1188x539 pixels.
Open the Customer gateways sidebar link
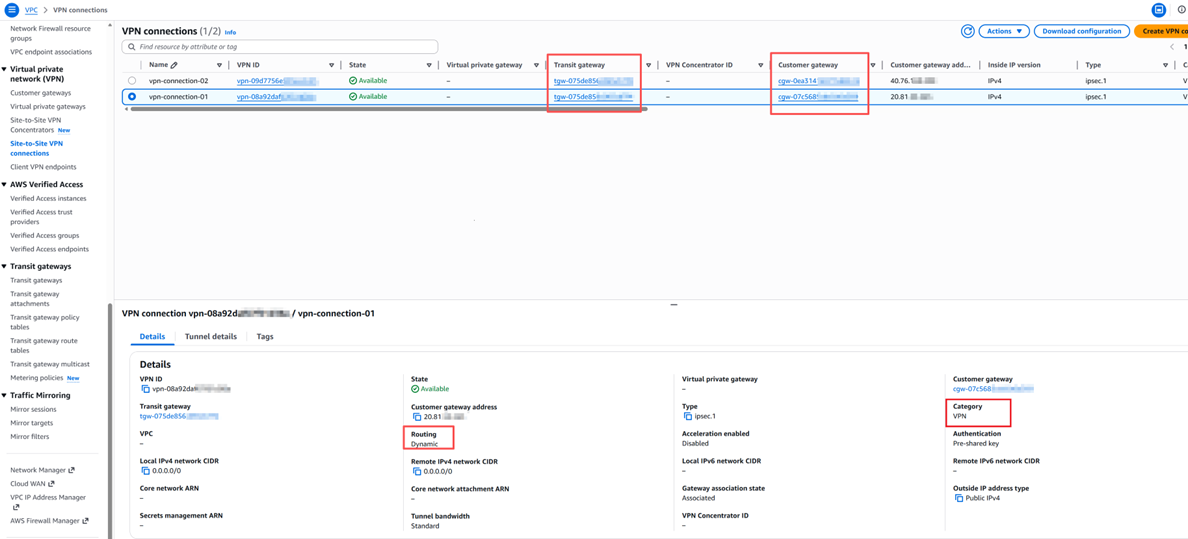tap(40, 93)
